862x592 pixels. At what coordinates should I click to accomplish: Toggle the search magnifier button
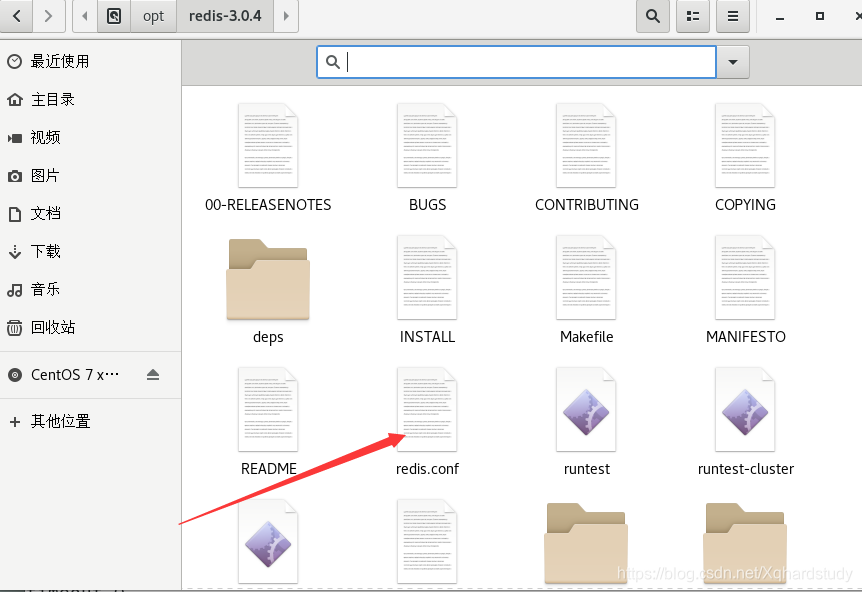pyautogui.click(x=653, y=16)
